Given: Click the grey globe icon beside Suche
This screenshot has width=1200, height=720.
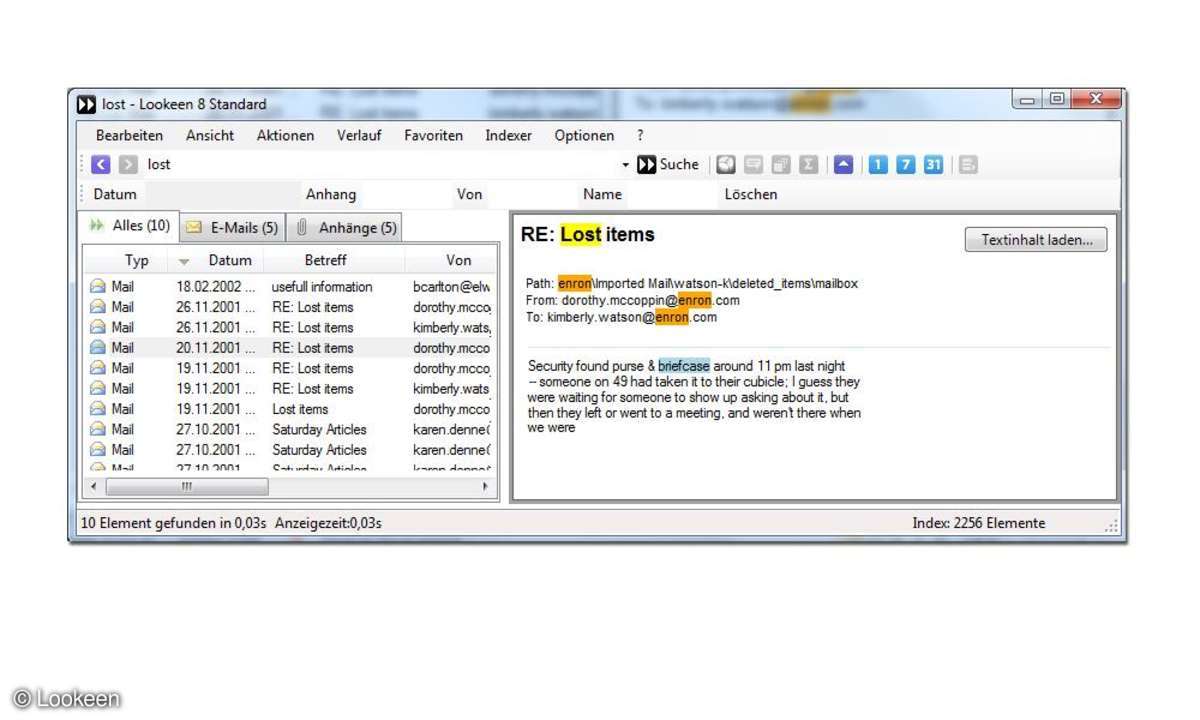Looking at the screenshot, I should 726,165.
